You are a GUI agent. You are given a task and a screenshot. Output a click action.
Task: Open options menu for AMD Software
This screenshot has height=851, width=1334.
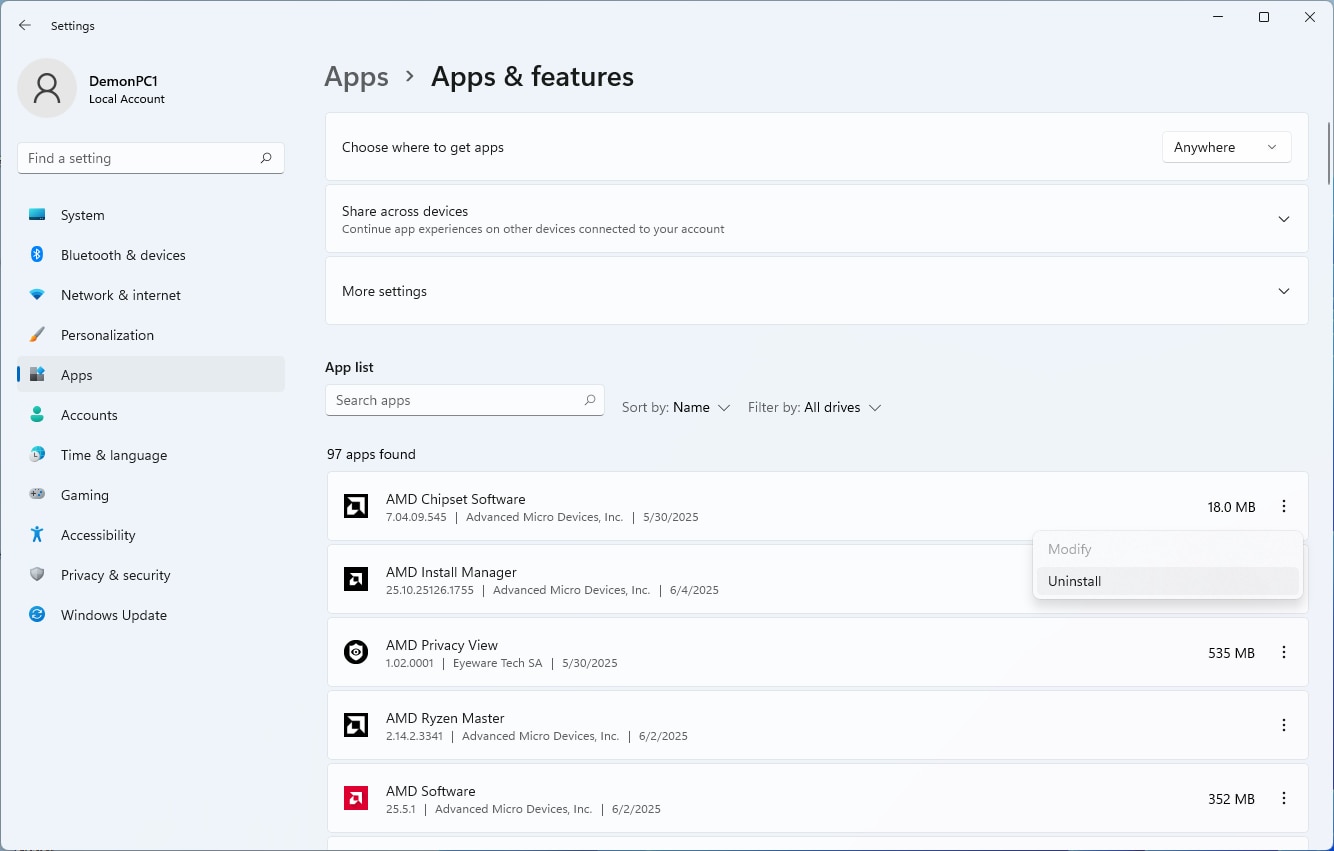1284,799
